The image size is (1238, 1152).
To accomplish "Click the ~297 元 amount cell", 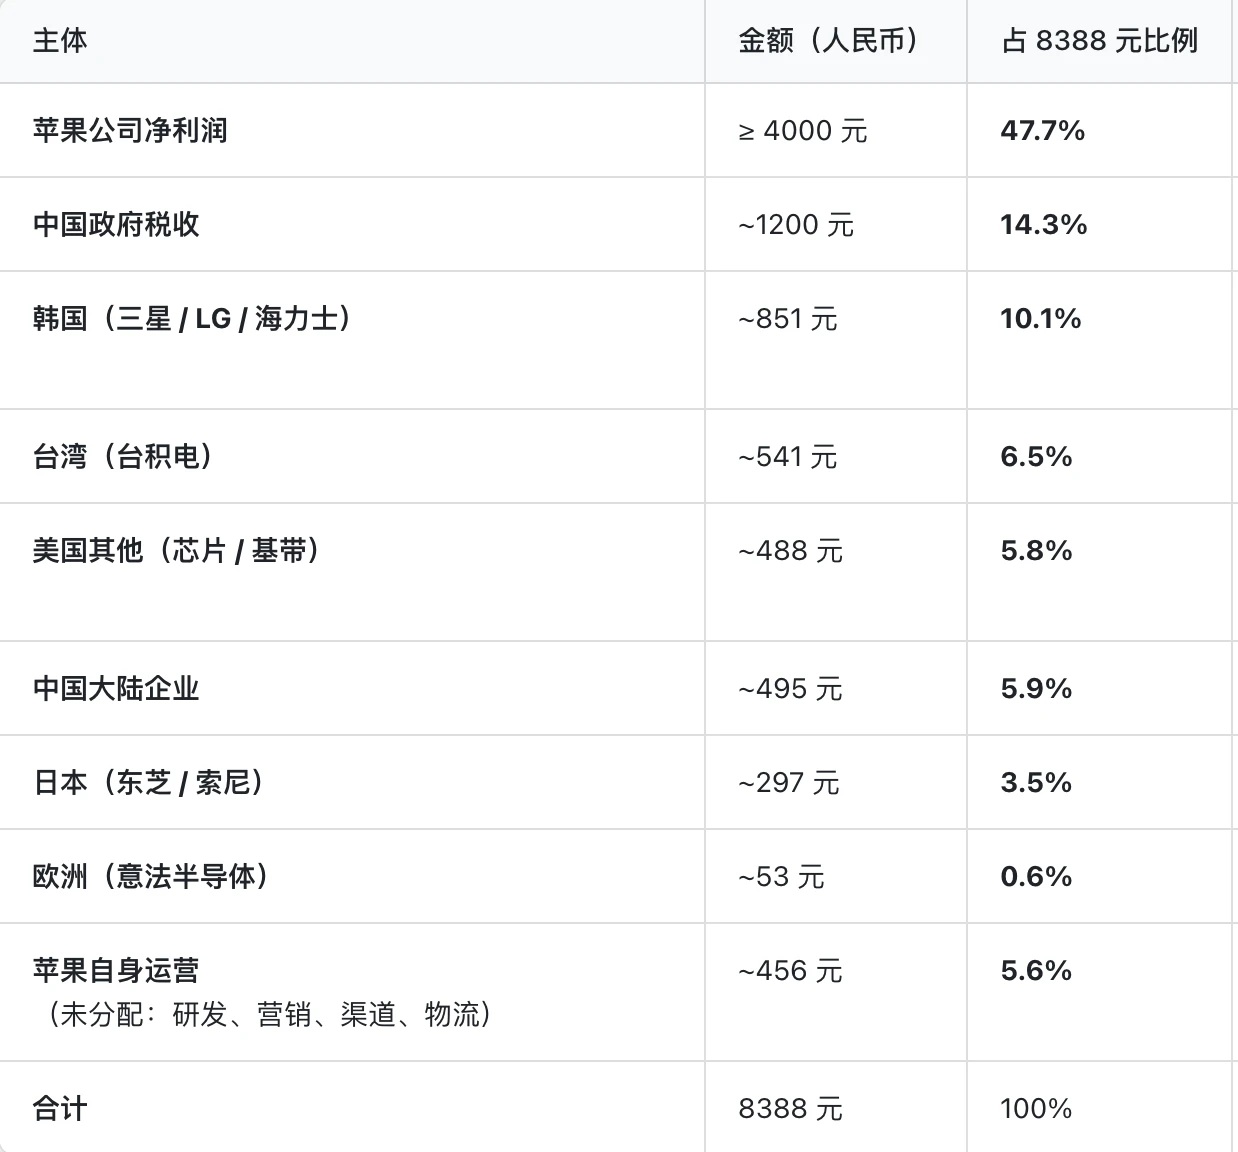I will 789,783.
